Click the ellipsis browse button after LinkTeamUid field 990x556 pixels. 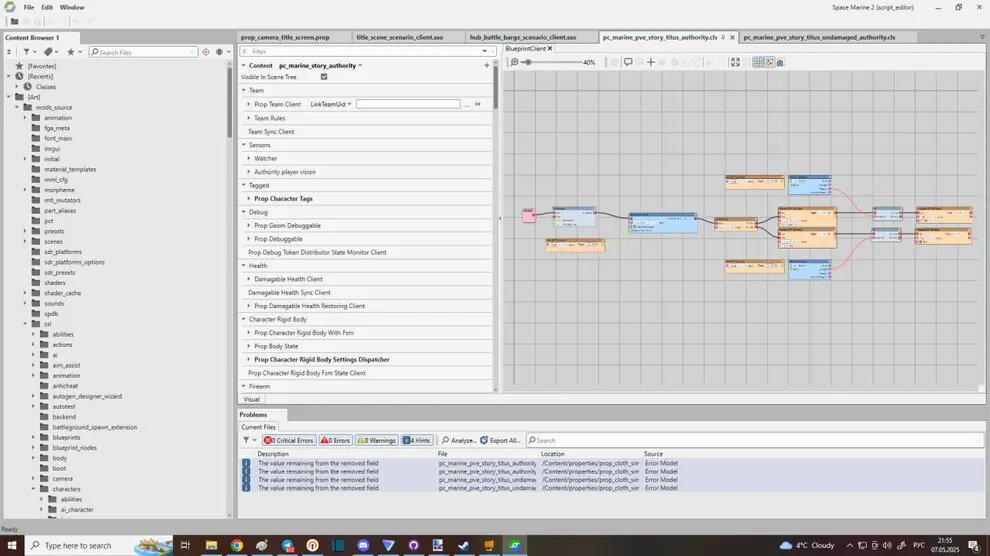(467, 104)
